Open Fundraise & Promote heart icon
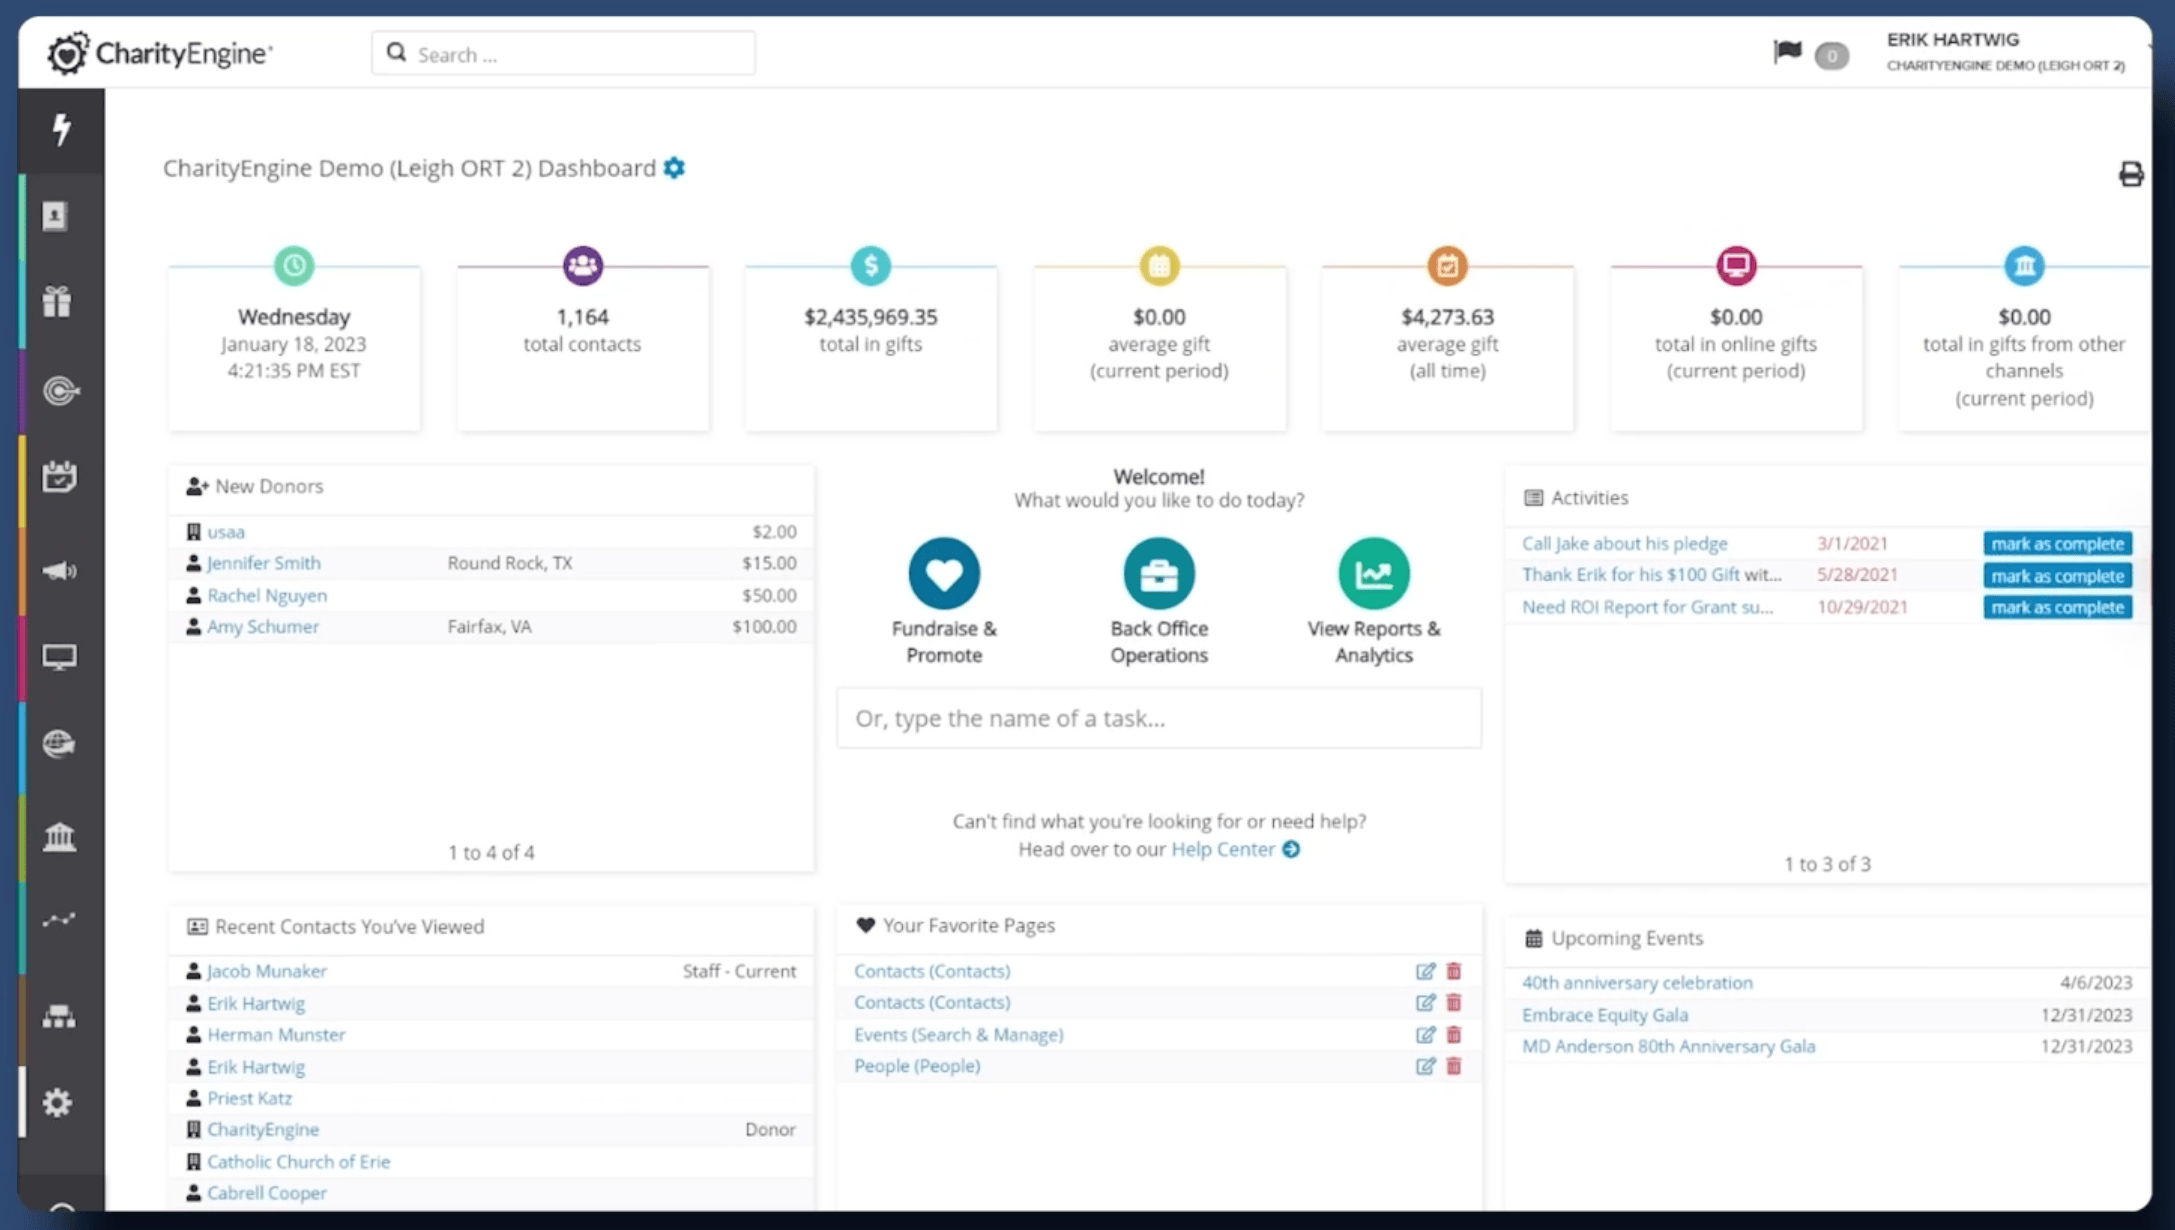This screenshot has height=1230, width=2175. tap(943, 573)
